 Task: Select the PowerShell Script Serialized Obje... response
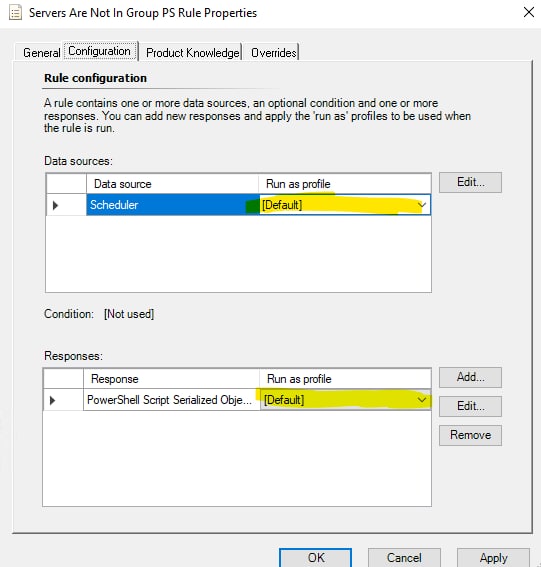point(171,400)
